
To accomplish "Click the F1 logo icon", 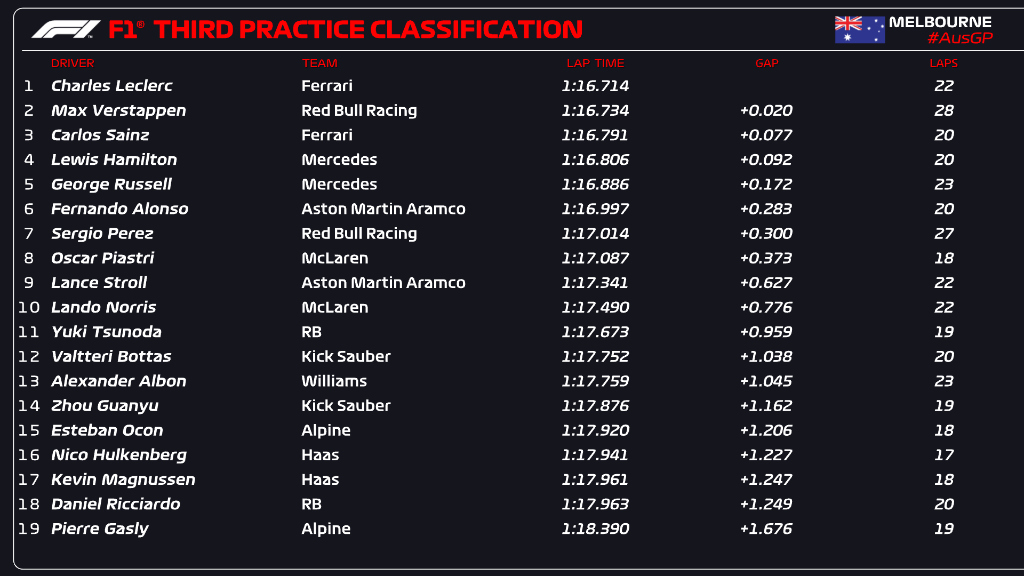I will (x=66, y=29).
